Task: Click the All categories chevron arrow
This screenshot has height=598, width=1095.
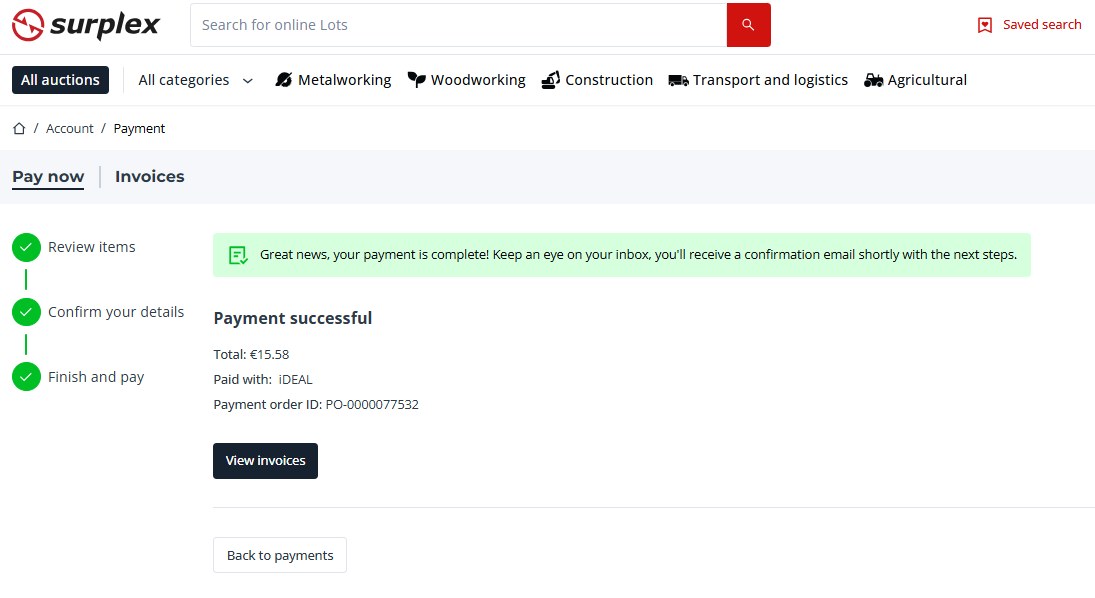Action: (248, 81)
